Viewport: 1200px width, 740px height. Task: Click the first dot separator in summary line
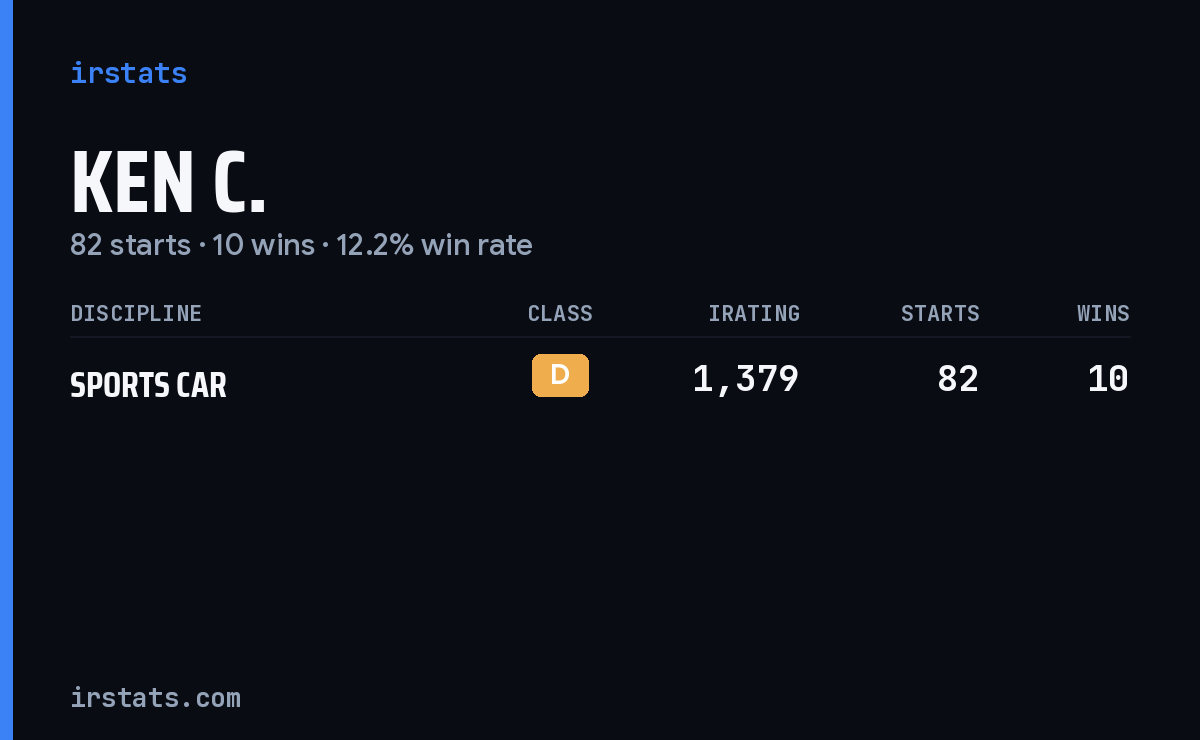(x=201, y=246)
